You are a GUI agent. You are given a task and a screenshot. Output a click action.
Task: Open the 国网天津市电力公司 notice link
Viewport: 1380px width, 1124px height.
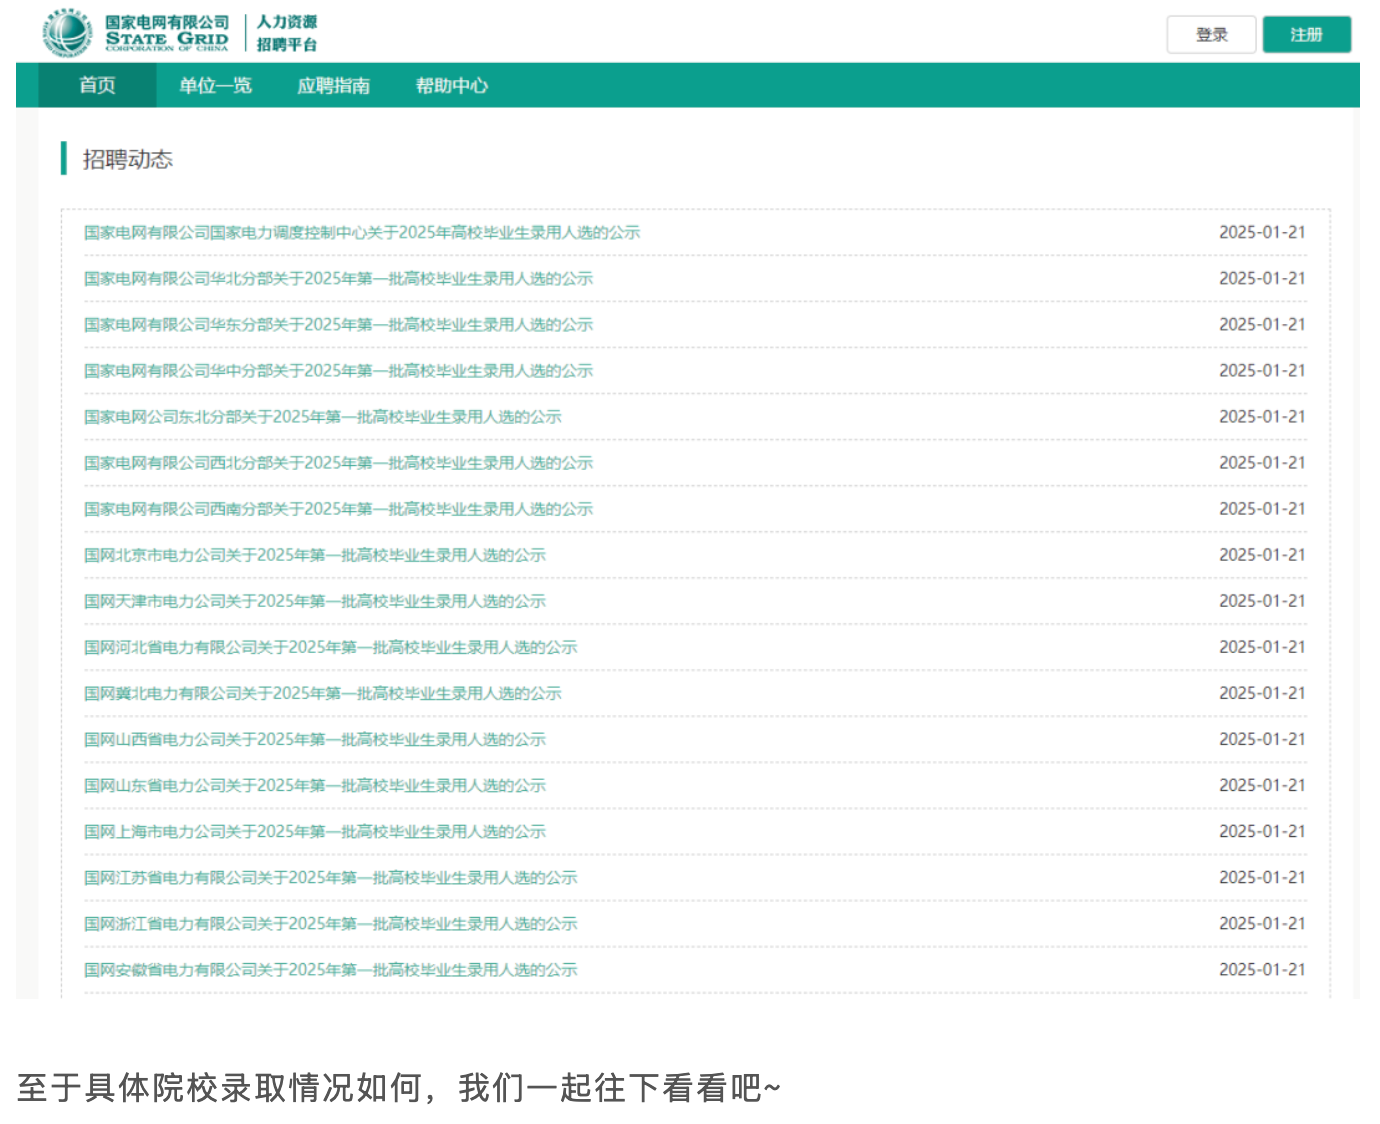pyautogui.click(x=314, y=601)
